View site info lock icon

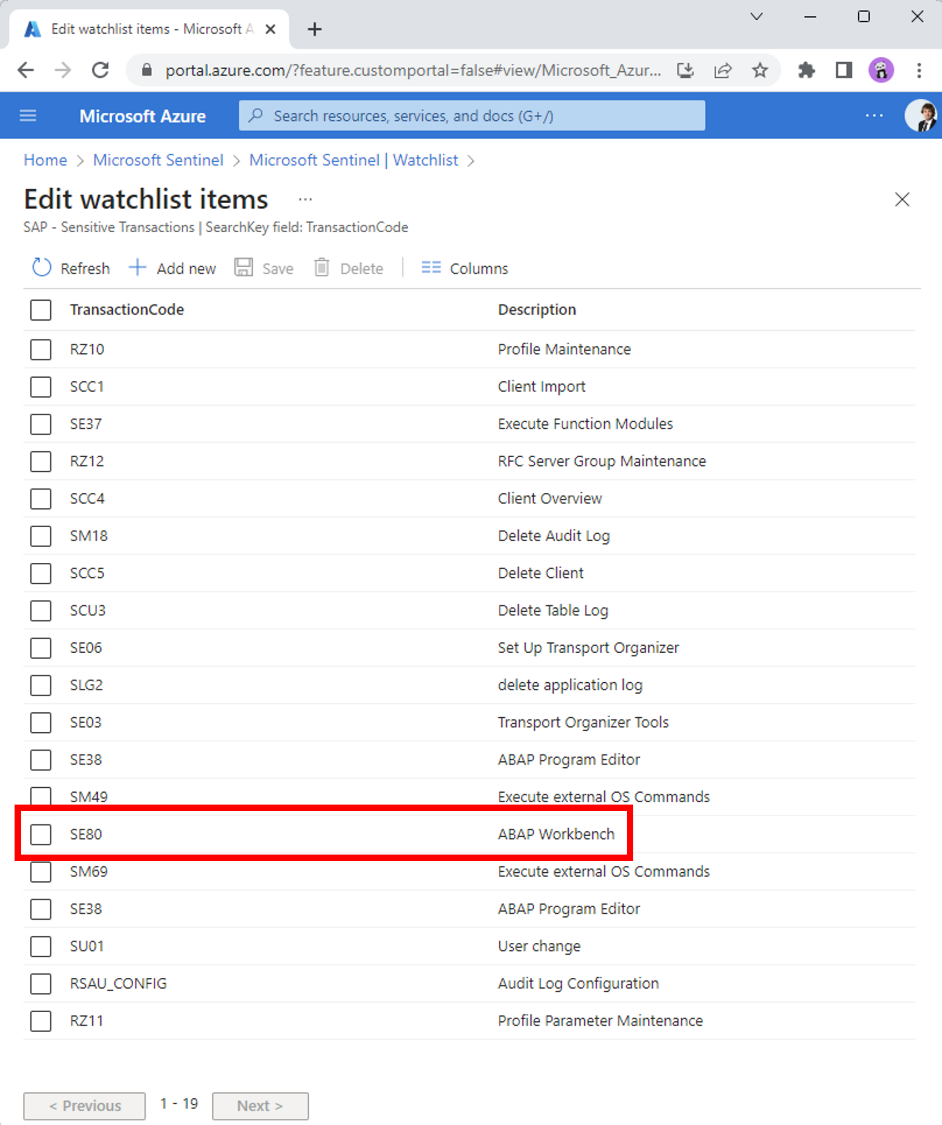coord(146,70)
